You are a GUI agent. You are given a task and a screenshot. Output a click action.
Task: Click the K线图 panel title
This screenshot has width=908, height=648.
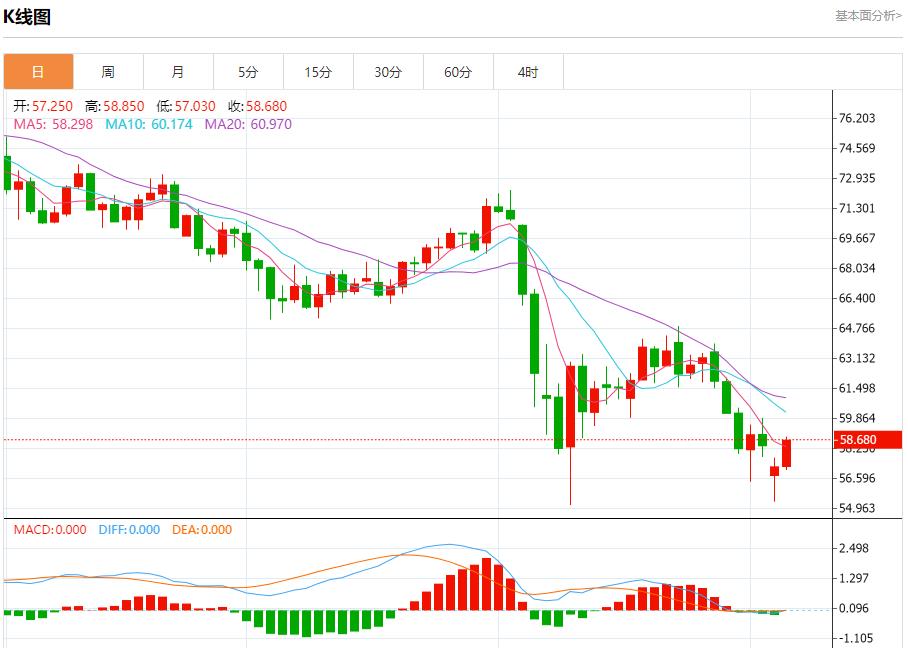tap(27, 17)
